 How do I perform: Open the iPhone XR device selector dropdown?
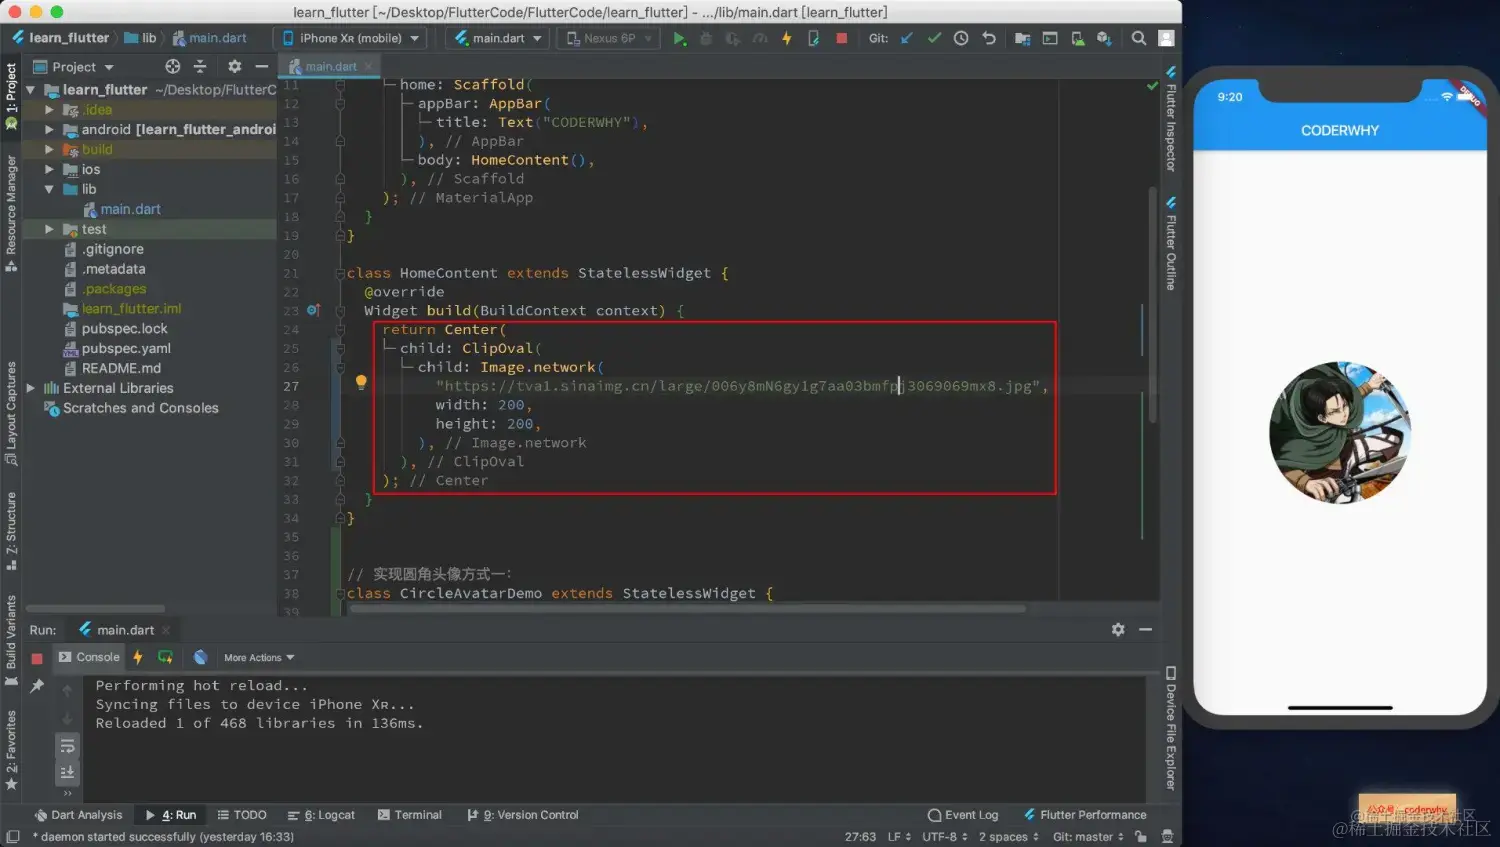pyautogui.click(x=351, y=38)
